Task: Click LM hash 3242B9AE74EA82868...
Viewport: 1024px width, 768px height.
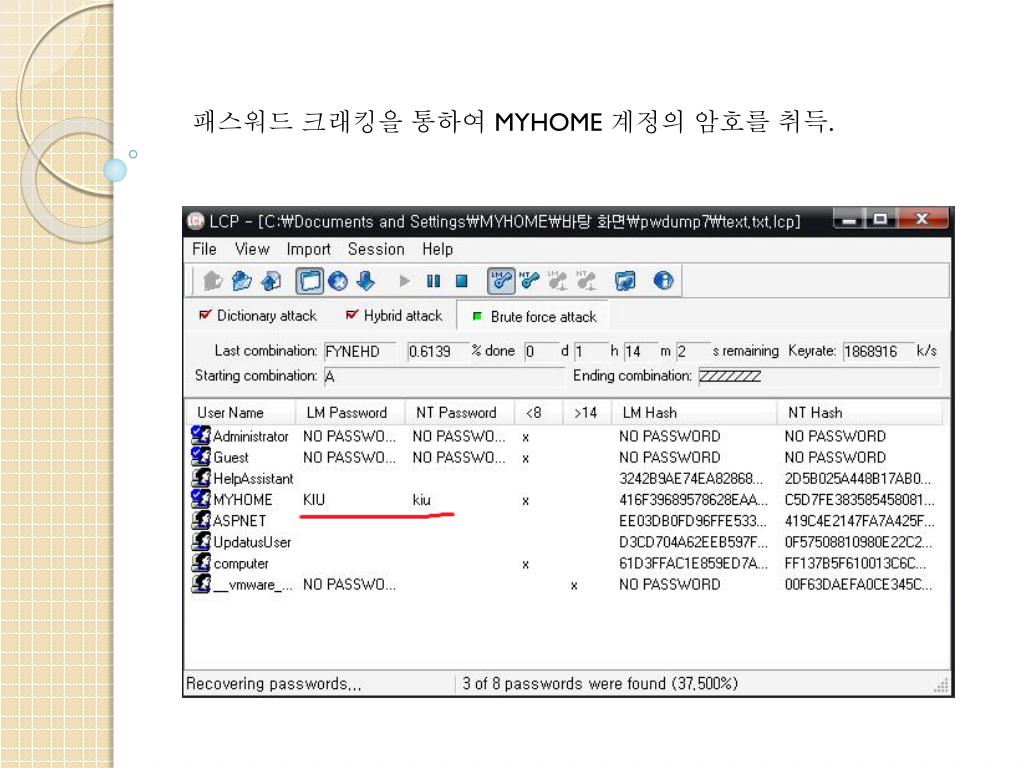Action: (x=691, y=479)
